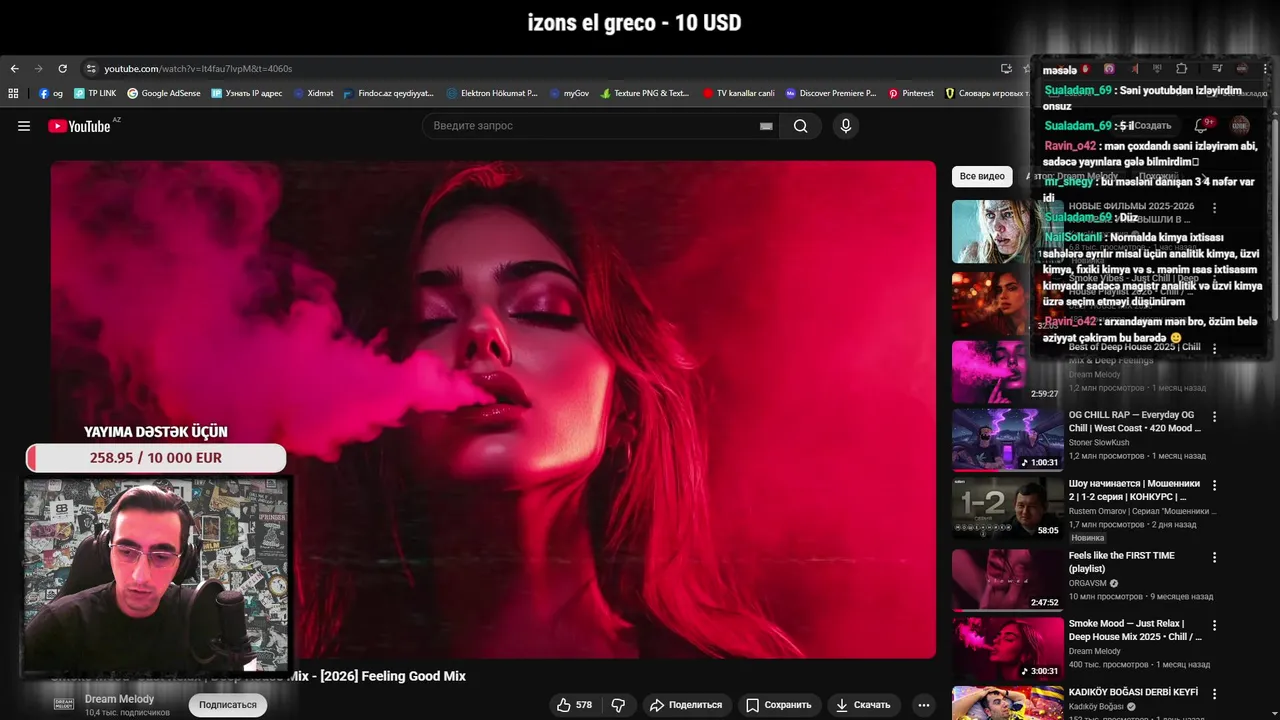Open the Pinterest bookmark

[911, 93]
